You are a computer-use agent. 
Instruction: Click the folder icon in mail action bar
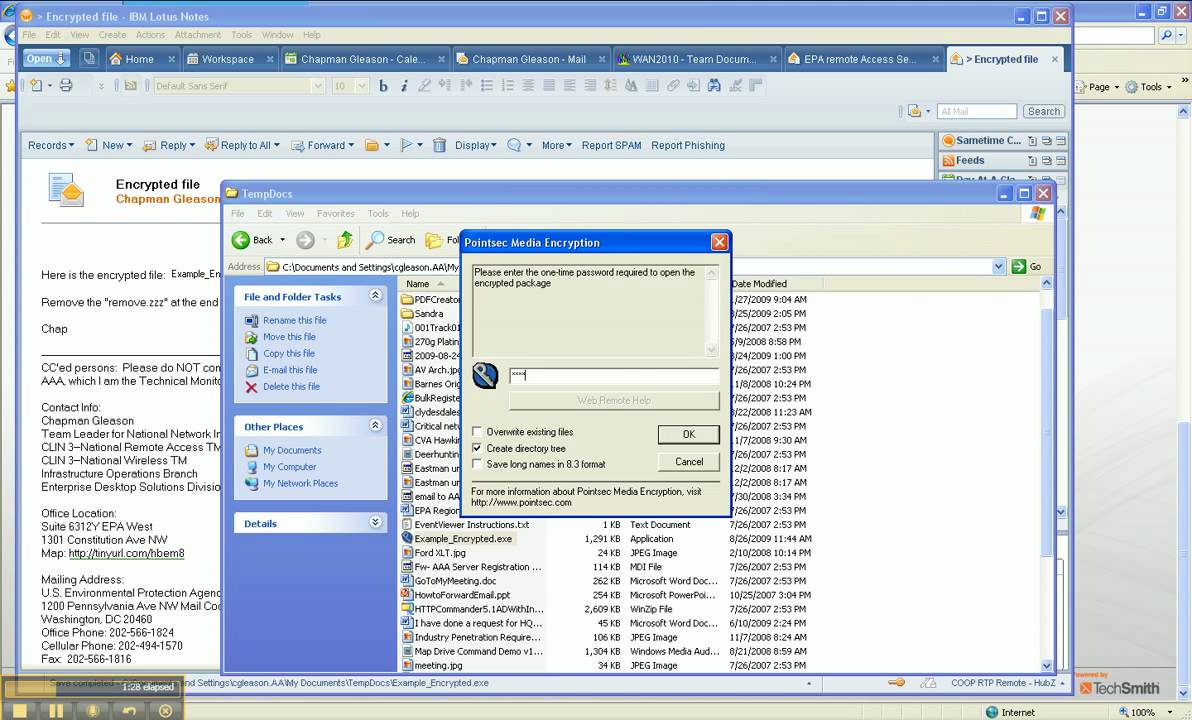tap(372, 145)
